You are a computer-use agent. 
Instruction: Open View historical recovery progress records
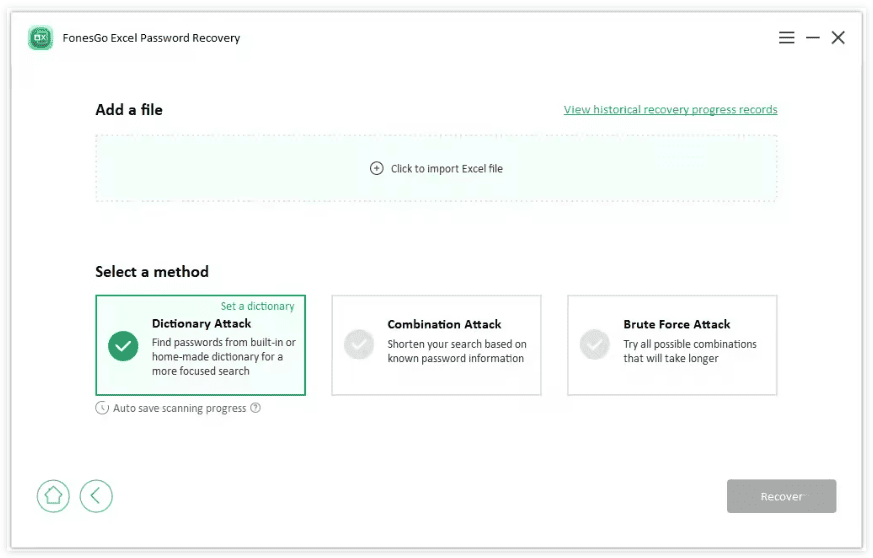670,109
